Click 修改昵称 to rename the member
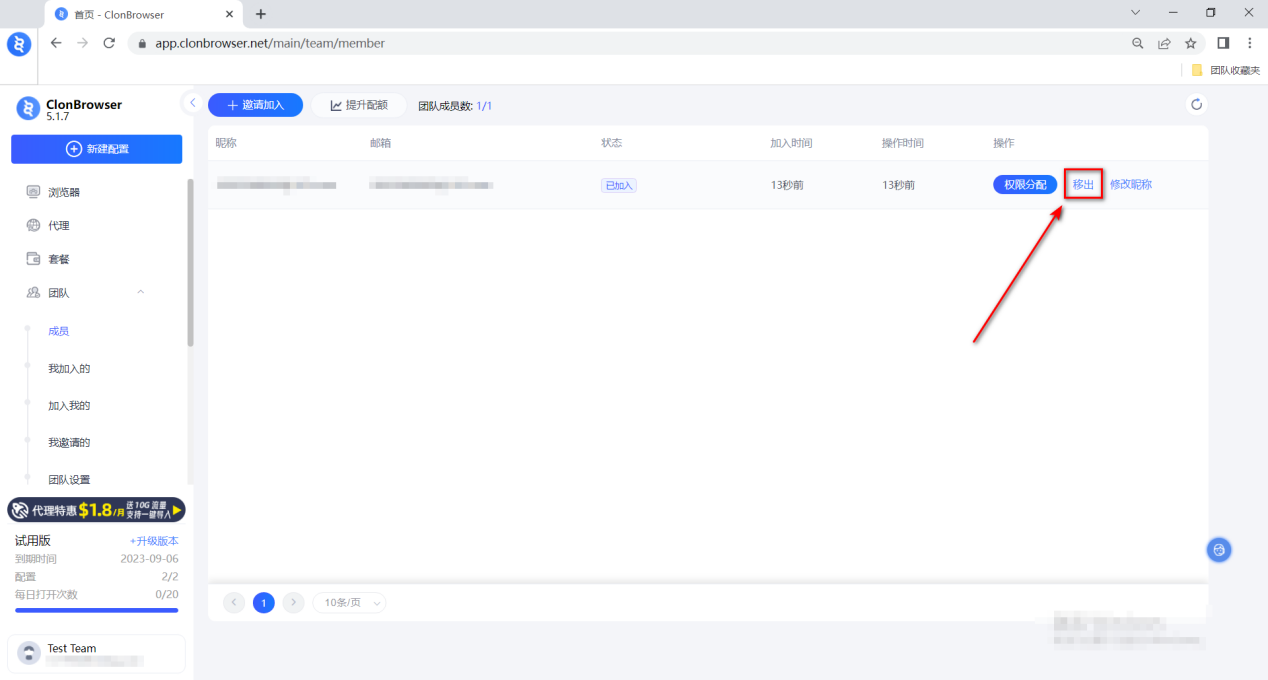The width and height of the screenshot is (1268, 680). pos(1131,185)
